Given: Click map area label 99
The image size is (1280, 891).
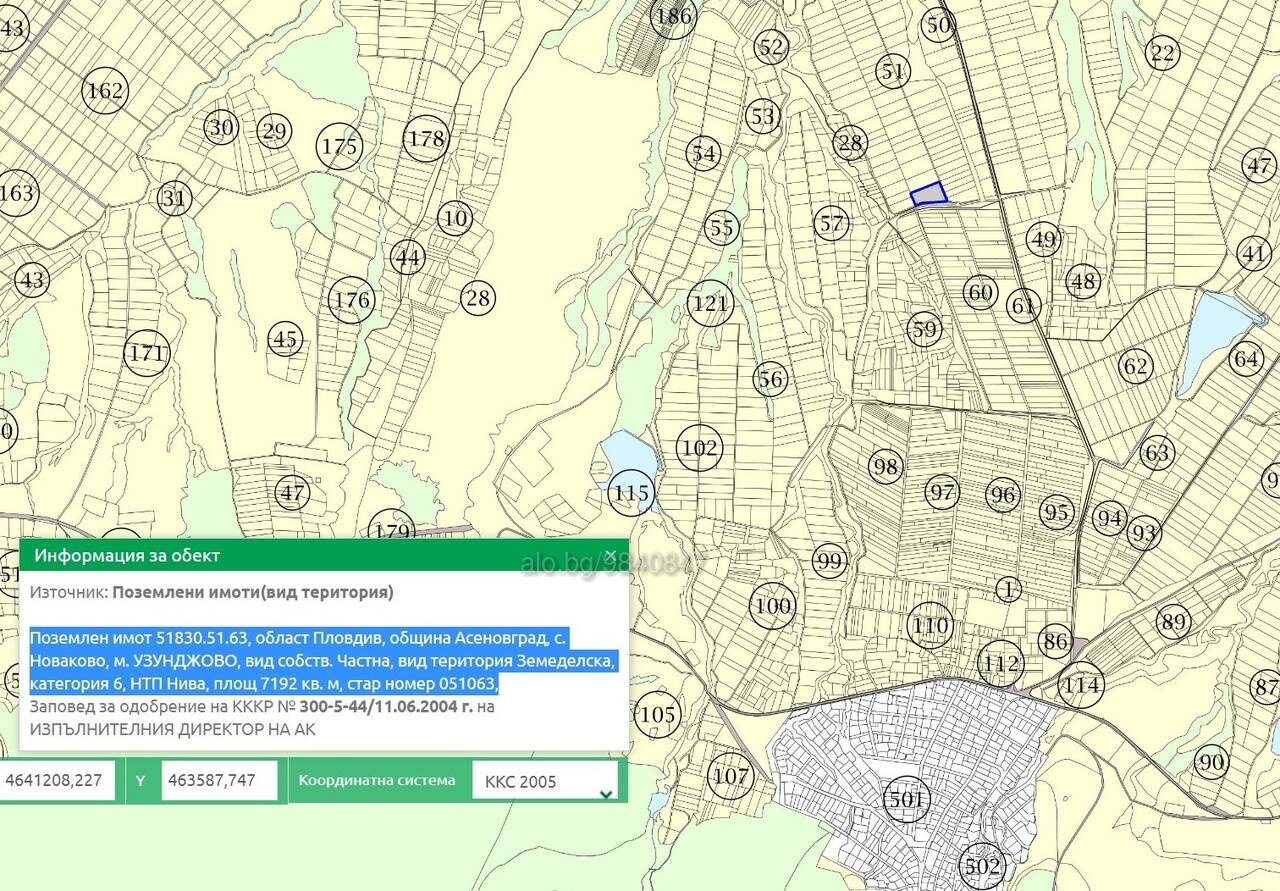Looking at the screenshot, I should (x=829, y=560).
